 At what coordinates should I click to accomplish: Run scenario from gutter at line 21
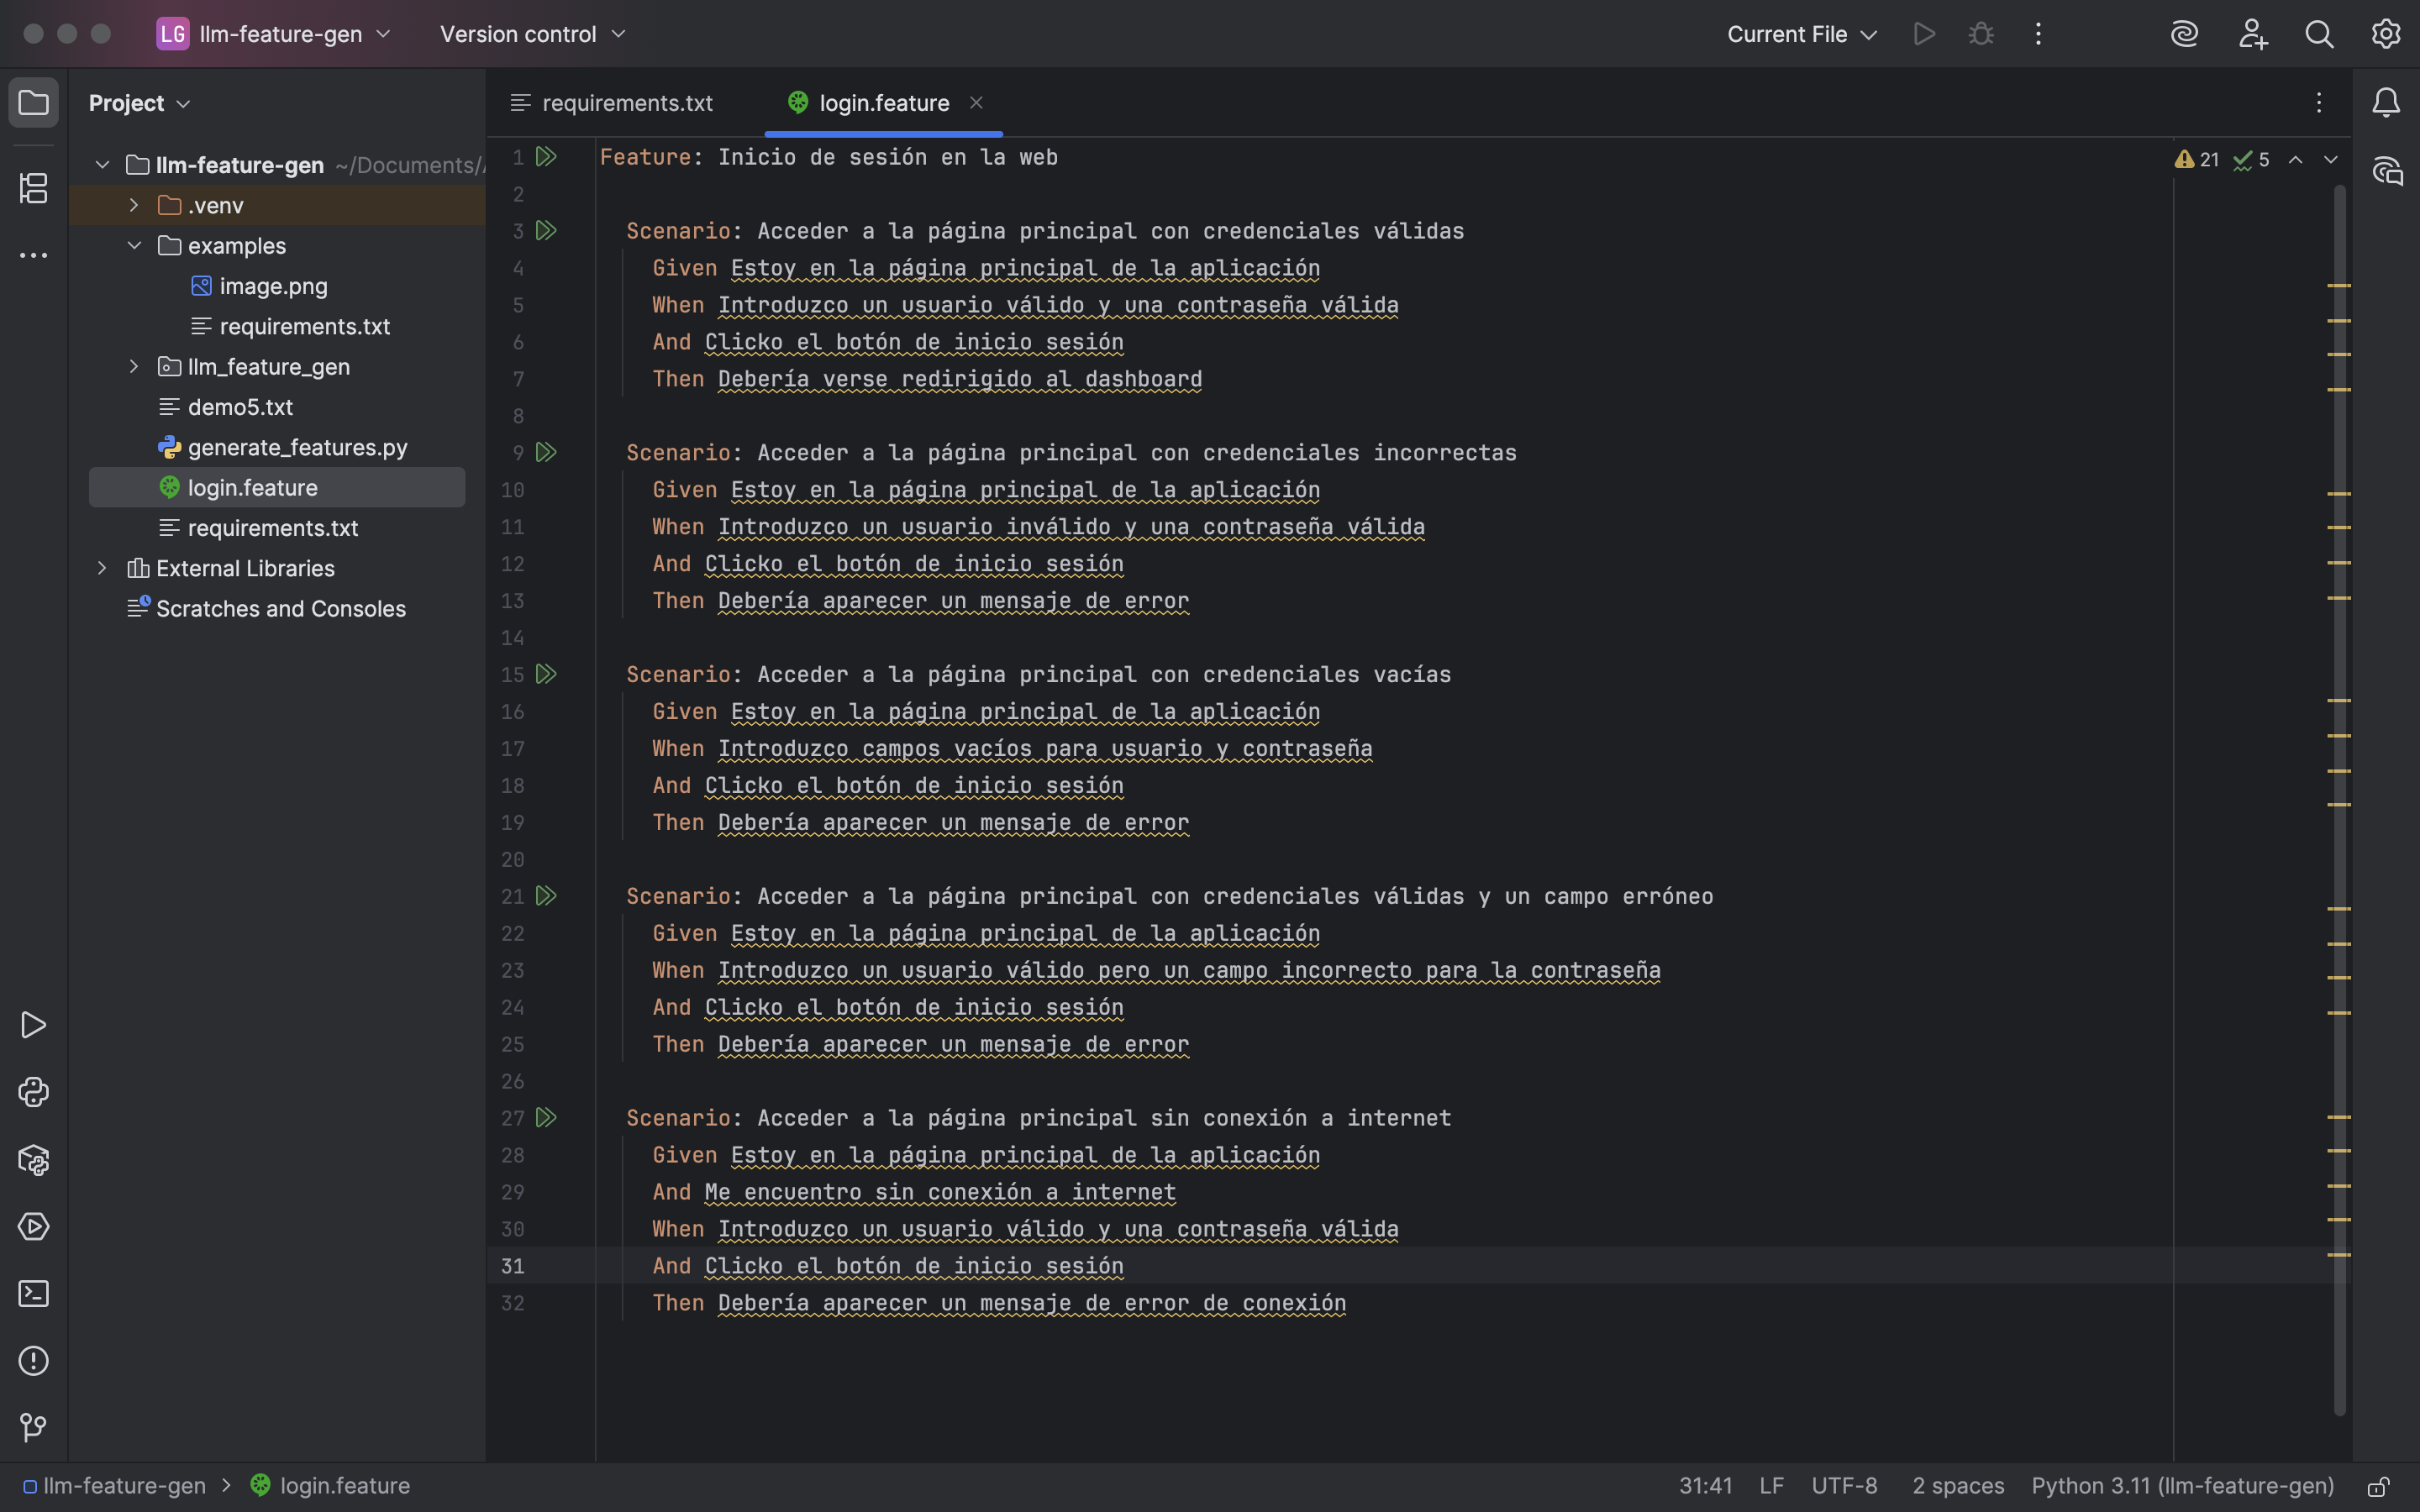point(546,897)
